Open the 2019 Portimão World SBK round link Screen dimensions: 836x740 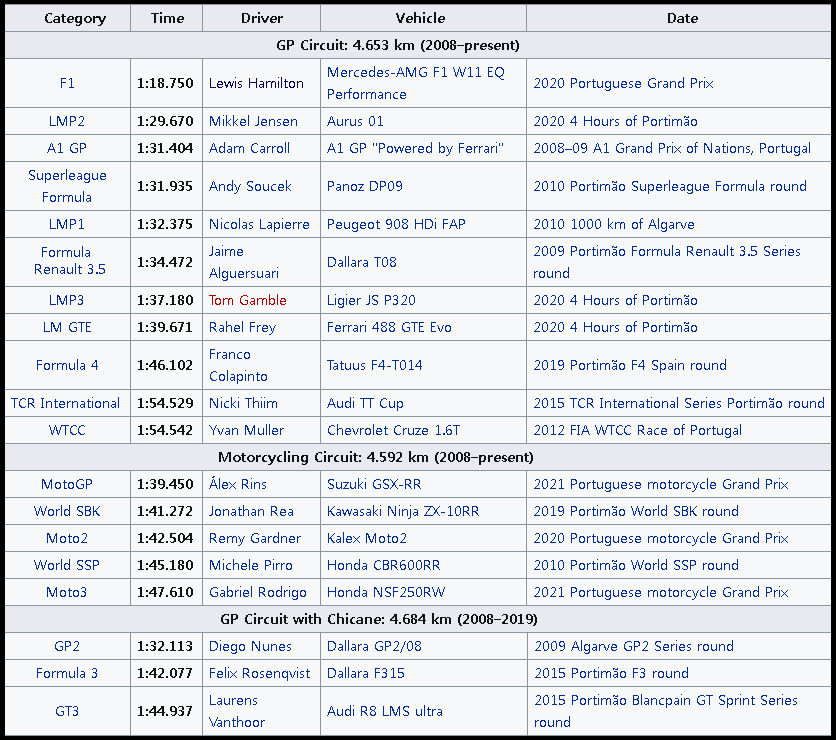click(x=636, y=511)
